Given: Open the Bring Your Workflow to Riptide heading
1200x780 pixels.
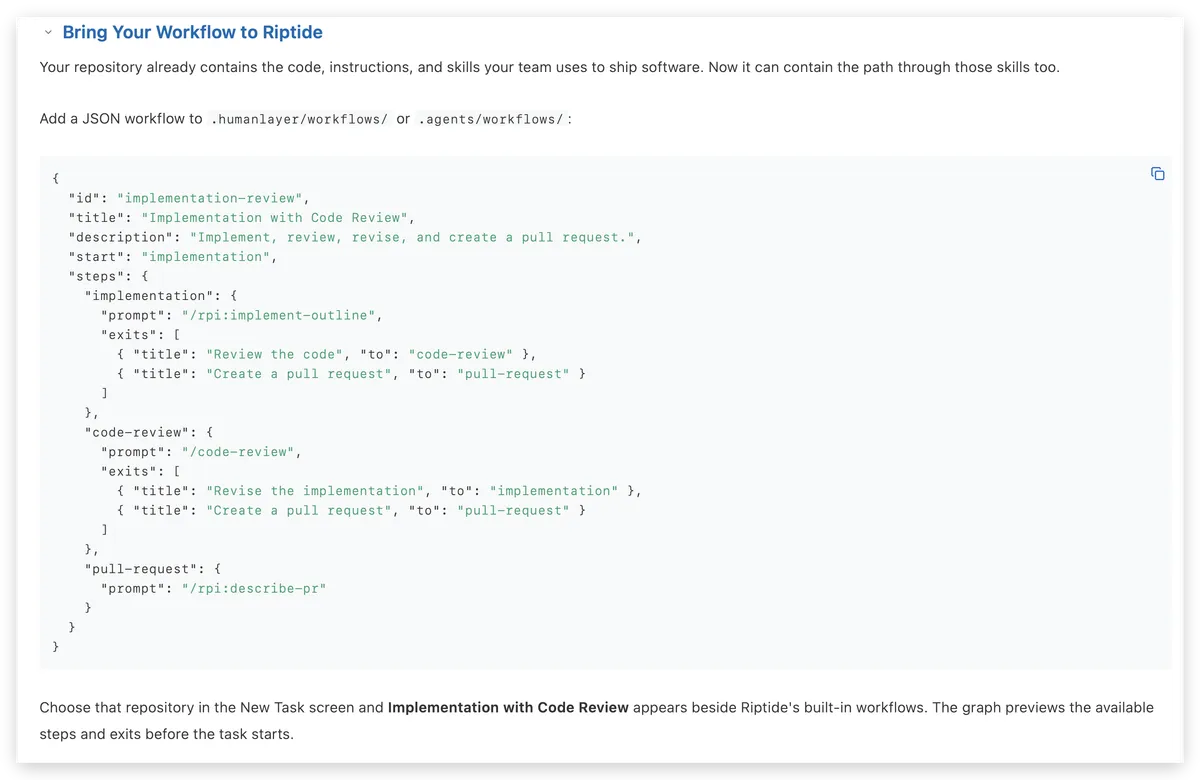Looking at the screenshot, I should tap(192, 32).
